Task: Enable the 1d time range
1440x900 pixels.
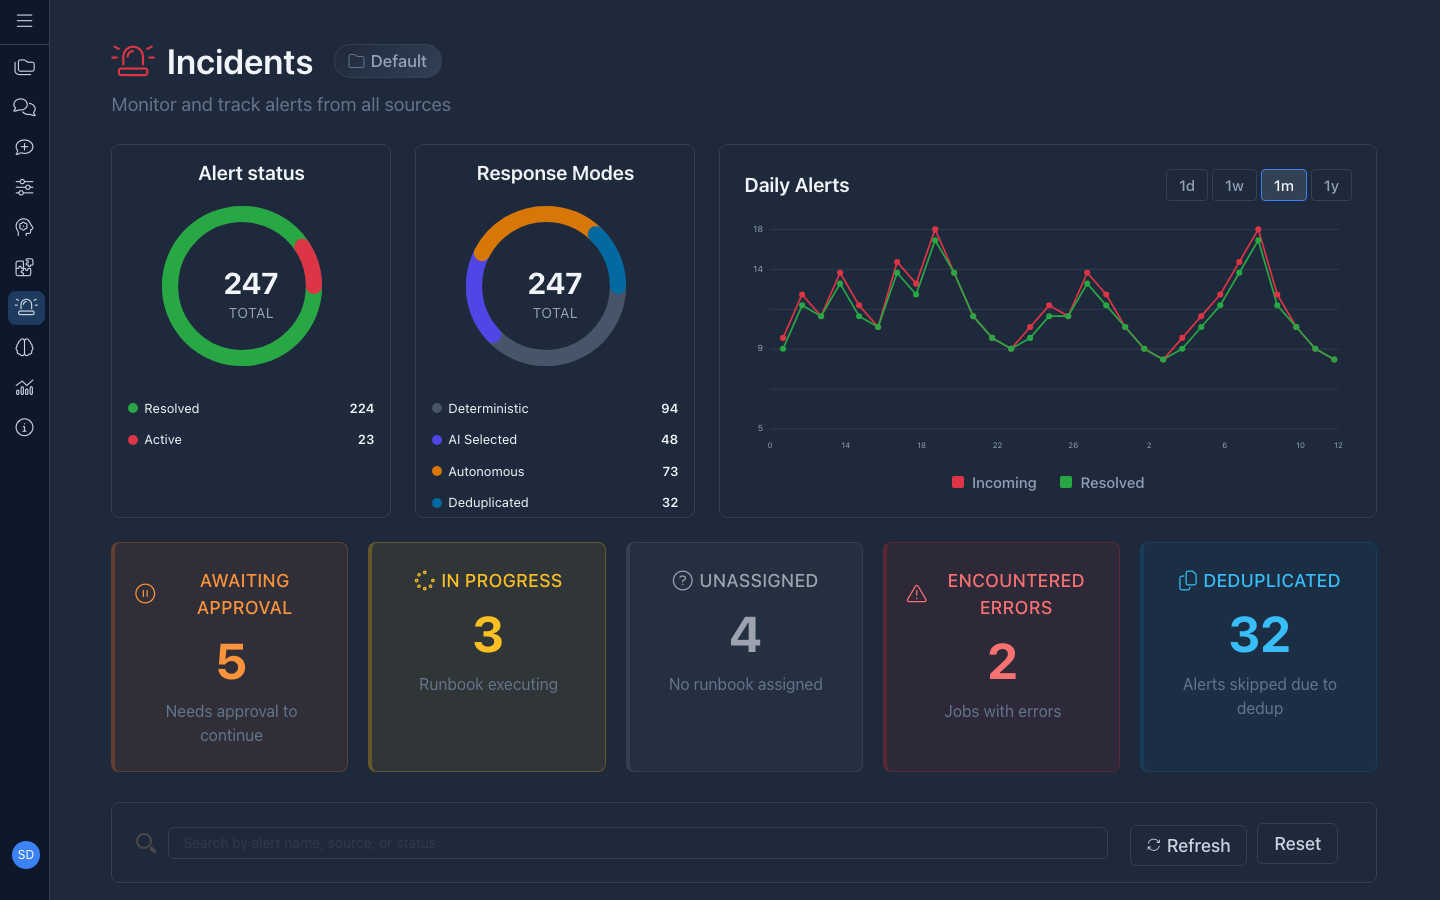Action: (1187, 185)
